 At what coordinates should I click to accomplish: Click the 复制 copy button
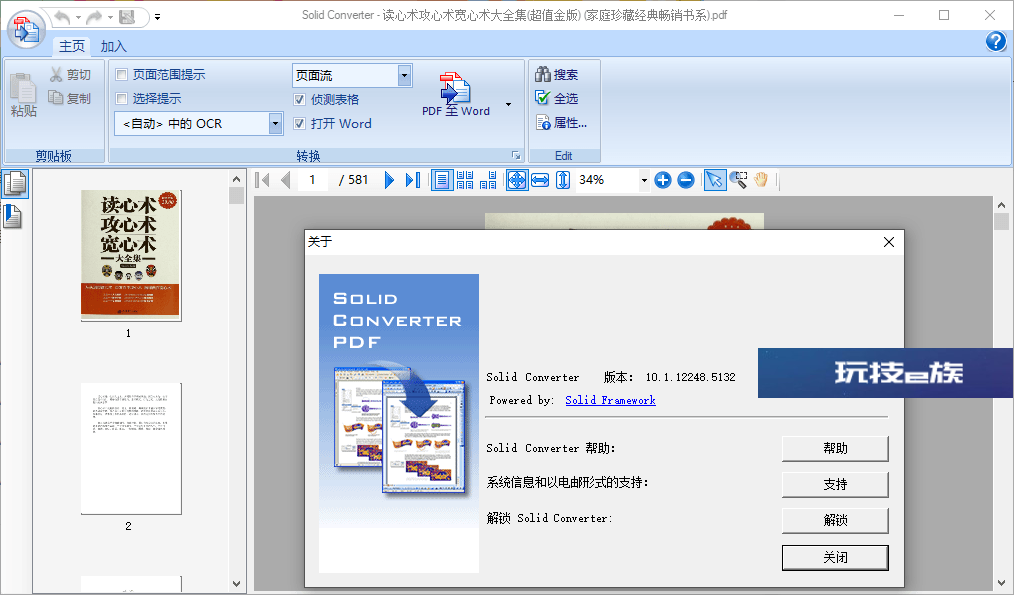pos(70,98)
